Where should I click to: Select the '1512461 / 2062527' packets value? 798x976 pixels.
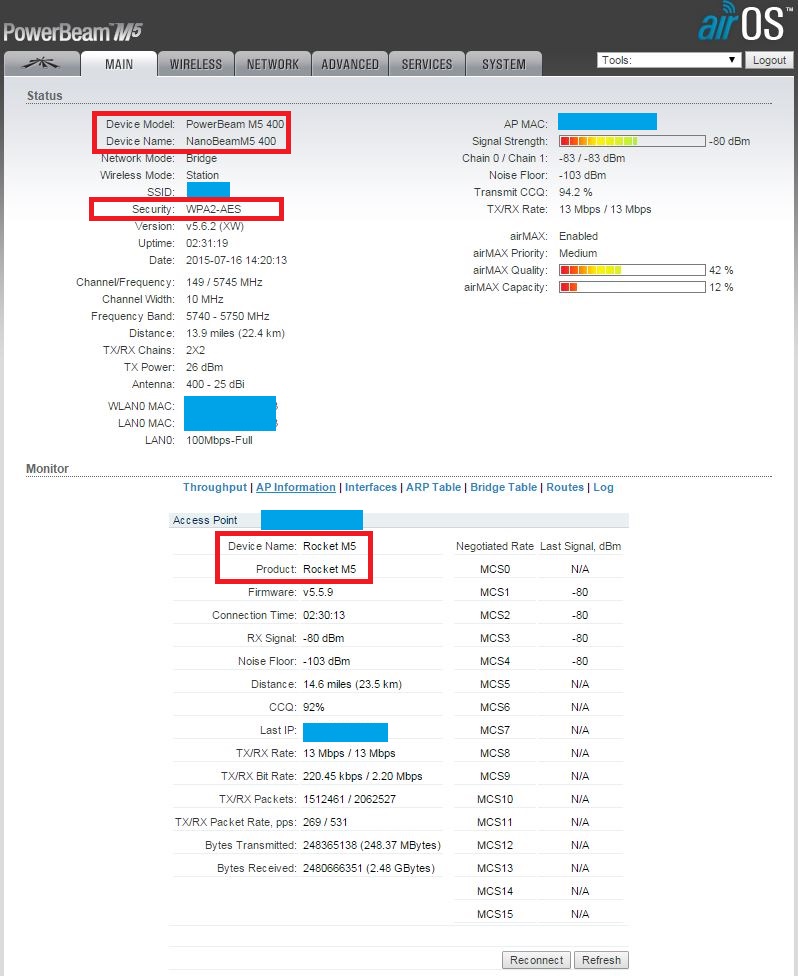click(349, 799)
